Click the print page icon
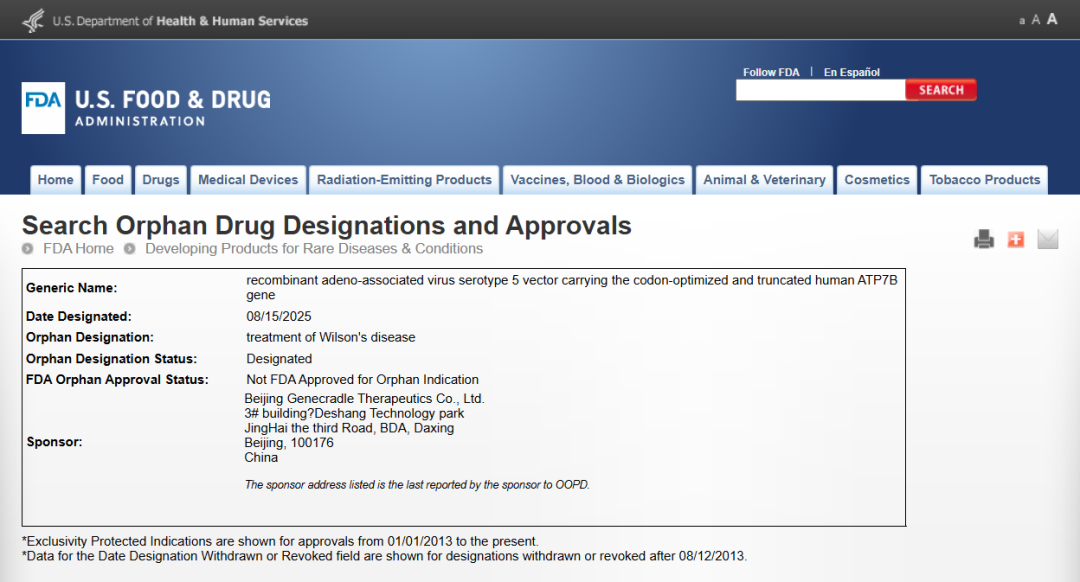Image resolution: width=1080 pixels, height=582 pixels. tap(984, 239)
